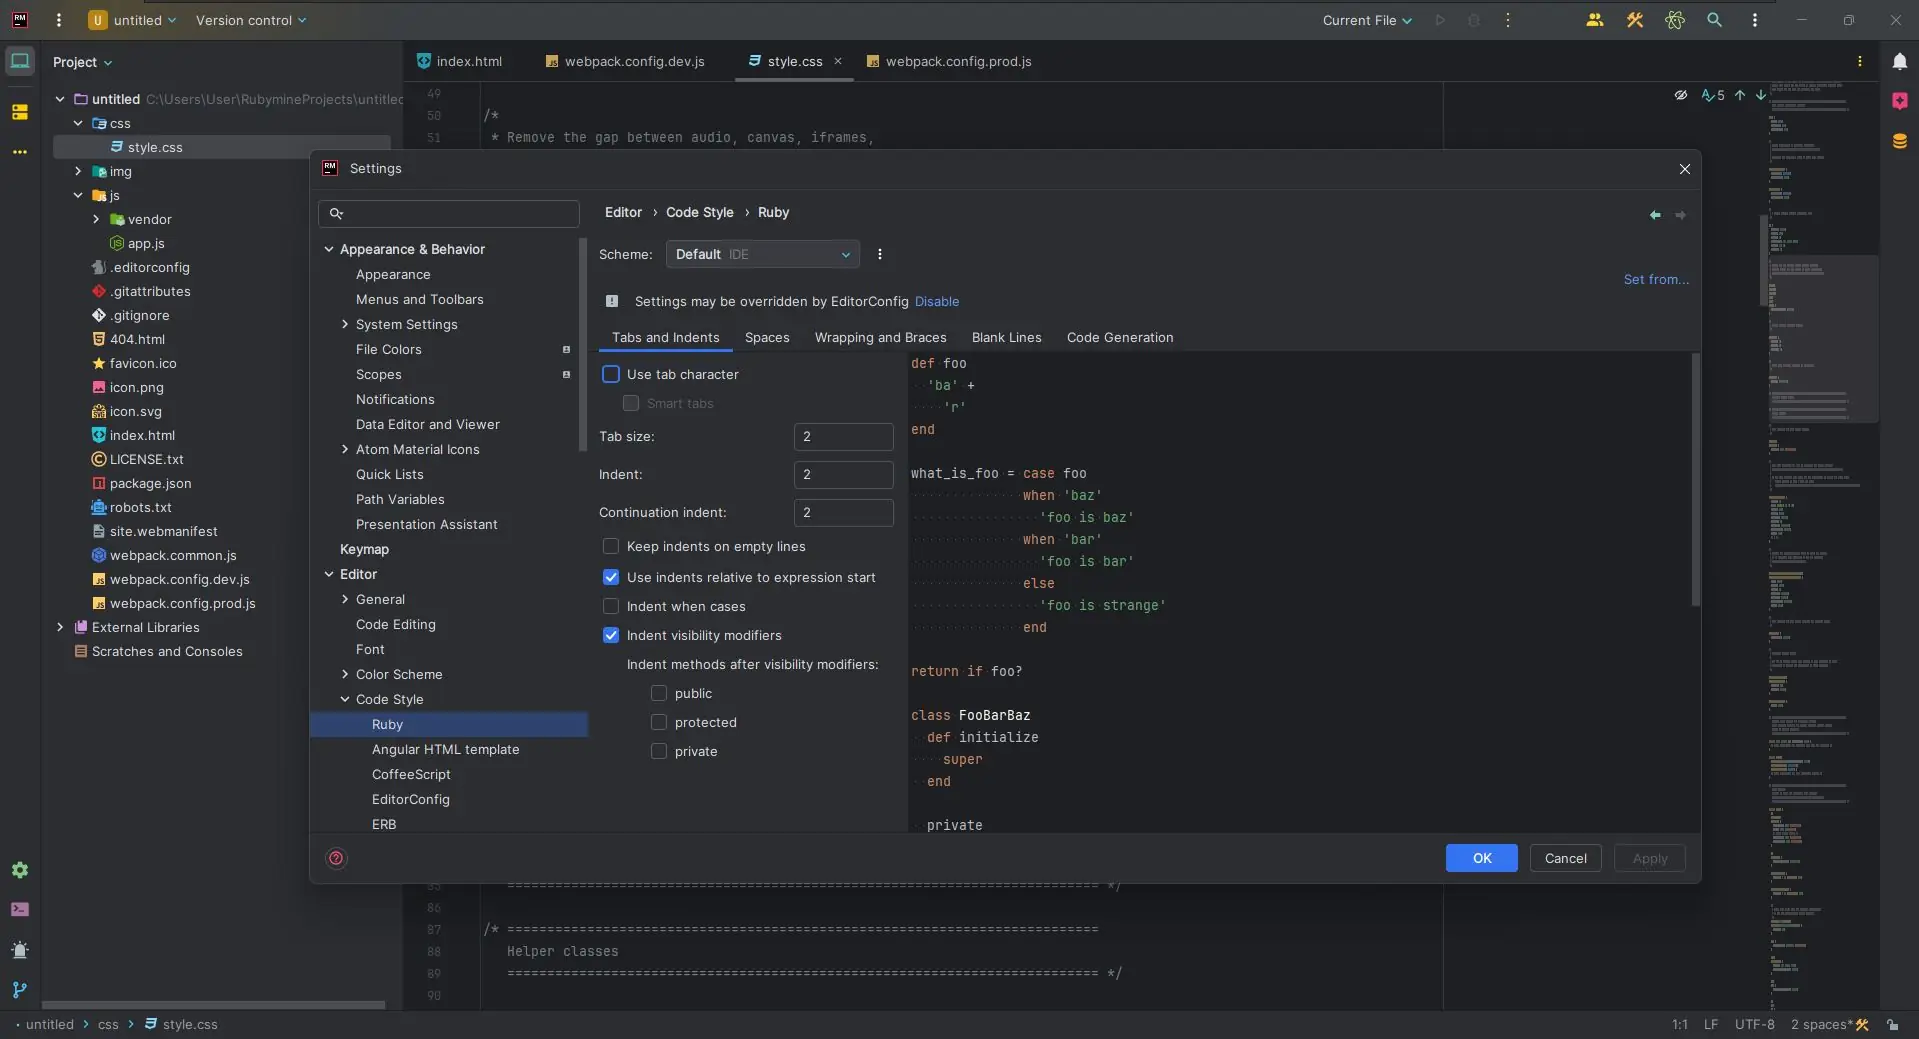The height and width of the screenshot is (1039, 1919).
Task: Open the Code With Me users icon
Action: point(1595,20)
